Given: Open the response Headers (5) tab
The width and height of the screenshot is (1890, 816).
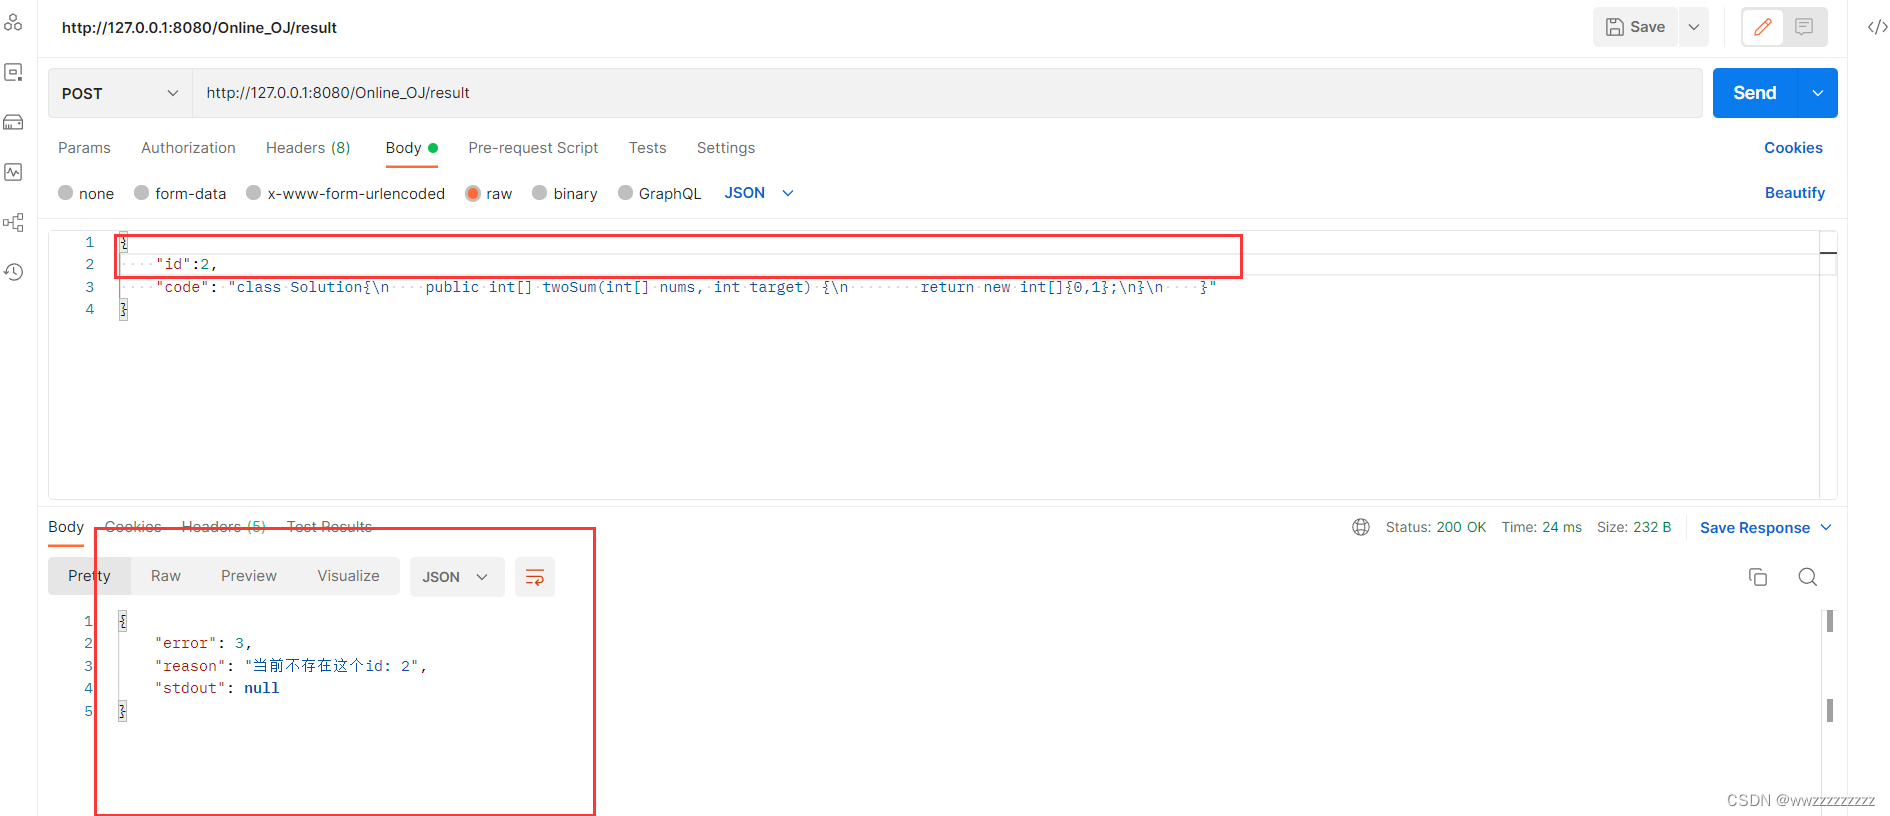Looking at the screenshot, I should pos(224,527).
